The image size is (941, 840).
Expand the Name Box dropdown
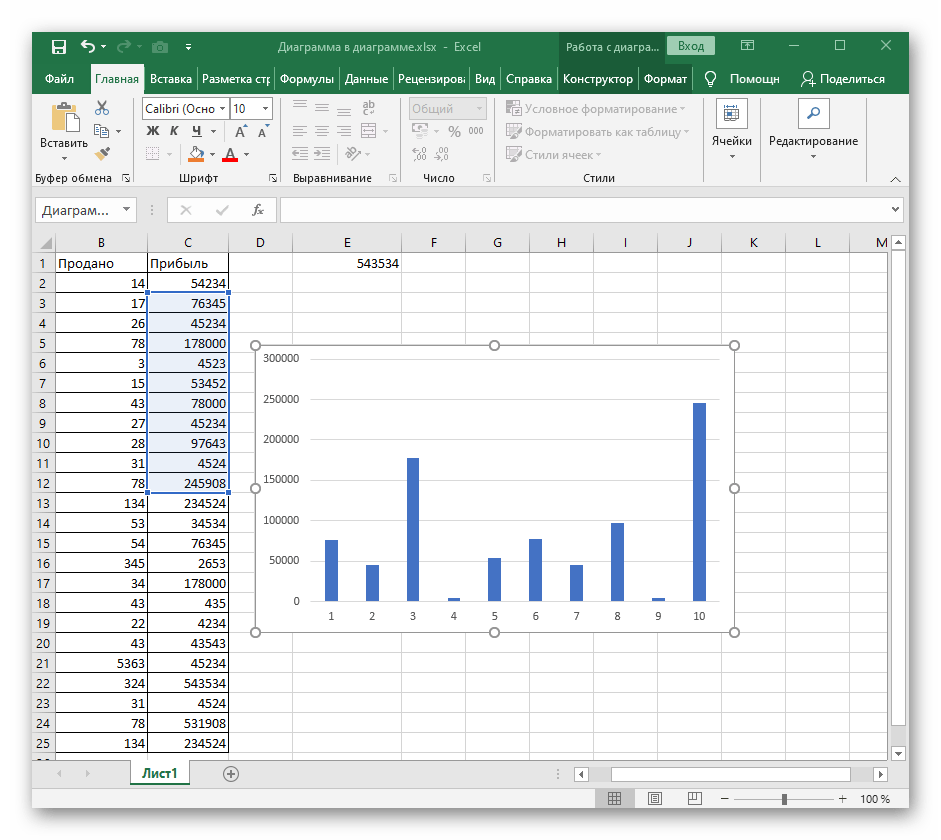pyautogui.click(x=126, y=210)
